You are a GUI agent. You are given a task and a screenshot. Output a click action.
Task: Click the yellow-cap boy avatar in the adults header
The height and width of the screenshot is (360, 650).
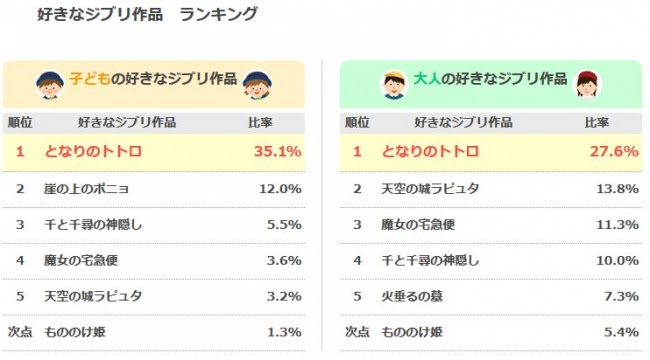[x=394, y=85]
